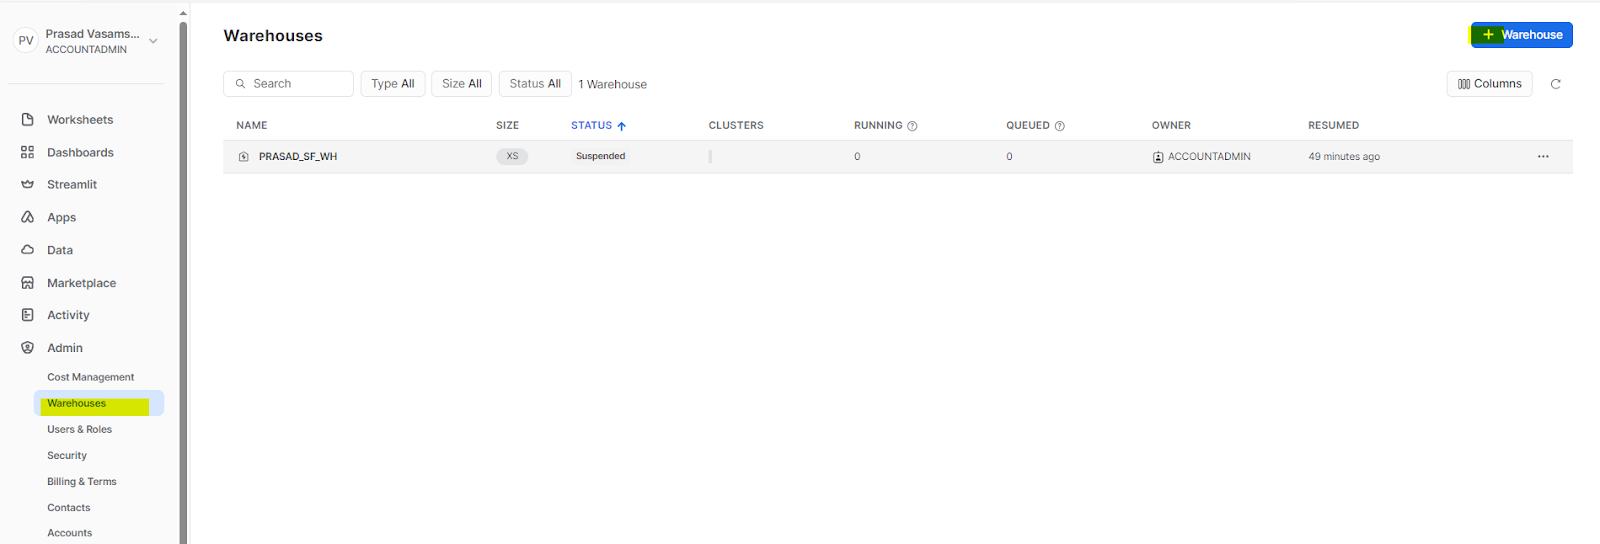Image resolution: width=1600 pixels, height=544 pixels.
Task: Click the warehouse Search field
Action: (288, 84)
